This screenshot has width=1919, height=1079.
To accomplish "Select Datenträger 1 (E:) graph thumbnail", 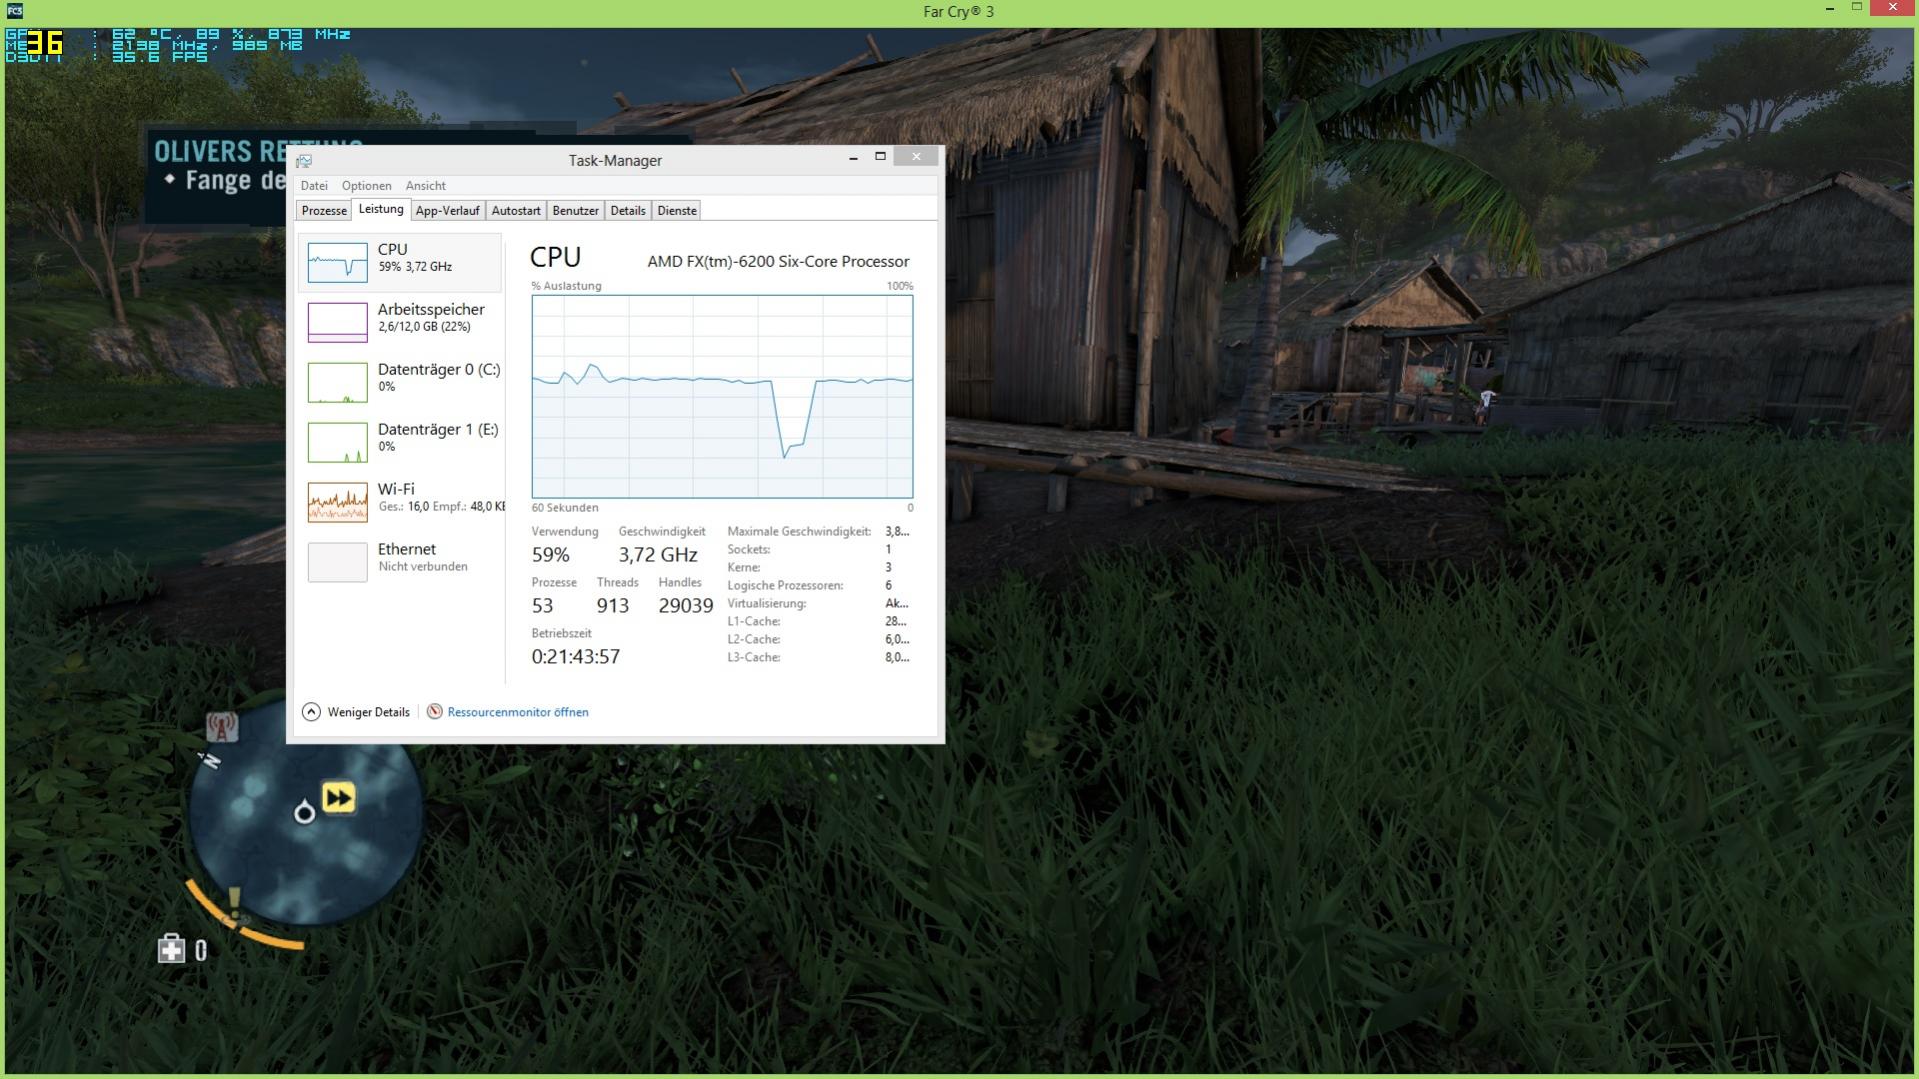I will click(338, 442).
